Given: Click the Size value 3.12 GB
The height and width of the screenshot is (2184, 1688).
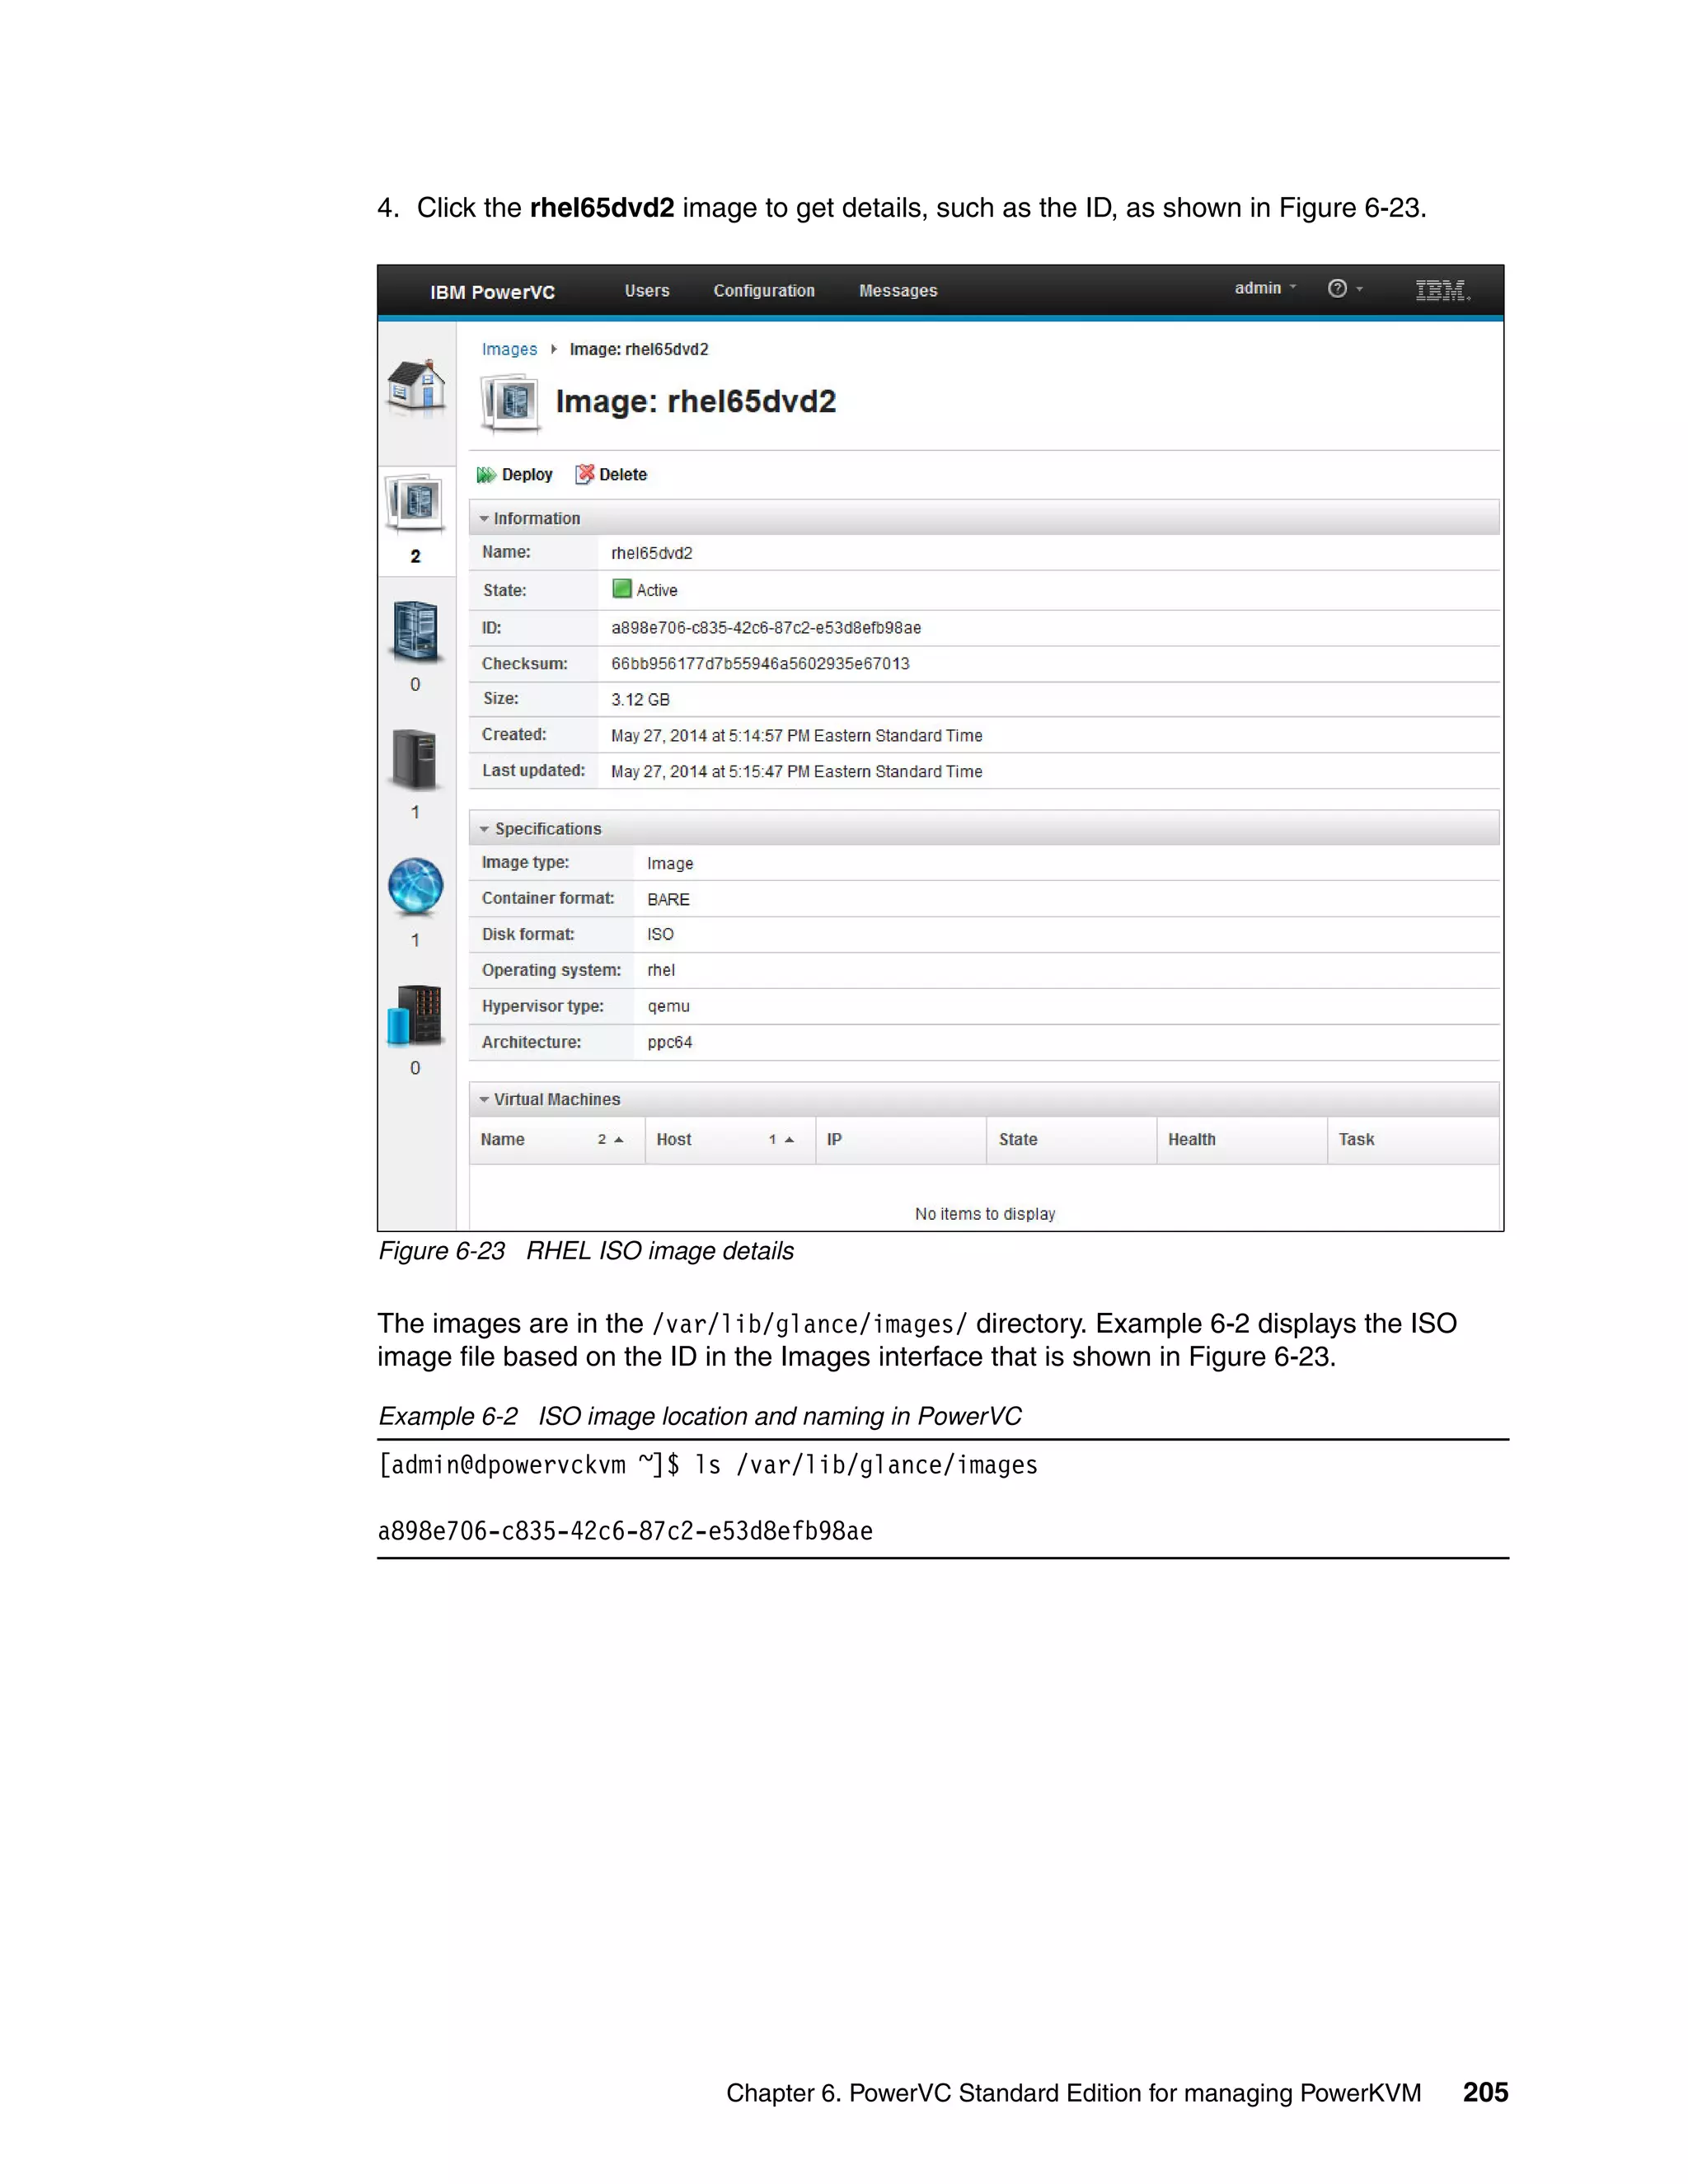Looking at the screenshot, I should (640, 700).
